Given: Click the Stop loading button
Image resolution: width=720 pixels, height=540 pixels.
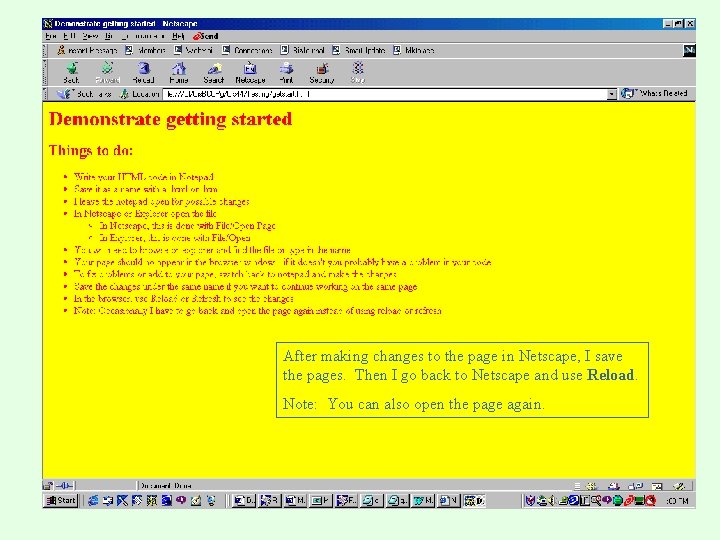Looking at the screenshot, I should coord(358,73).
